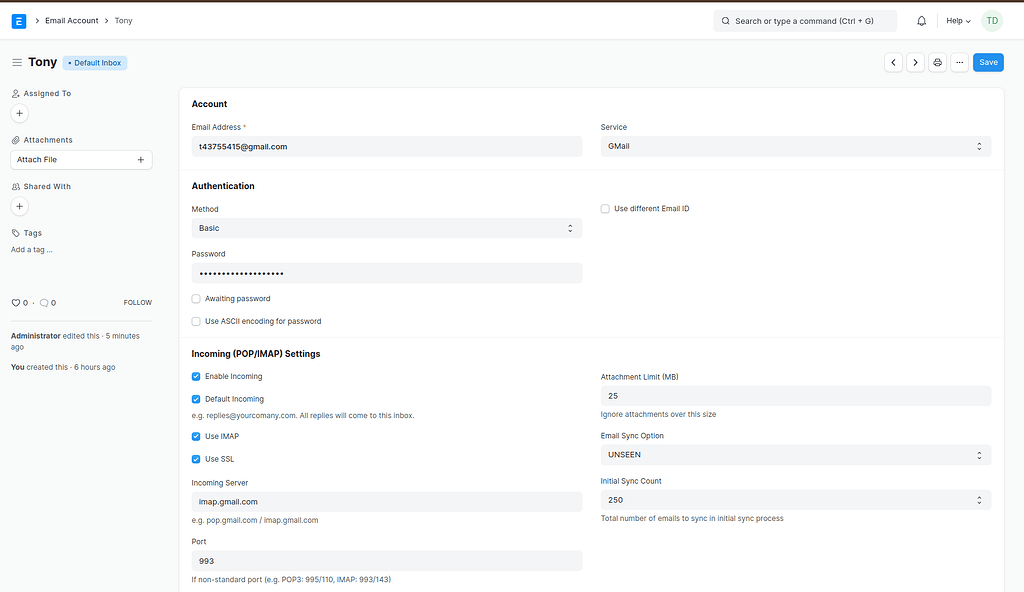Save the email account
The height and width of the screenshot is (592, 1024).
pos(988,62)
